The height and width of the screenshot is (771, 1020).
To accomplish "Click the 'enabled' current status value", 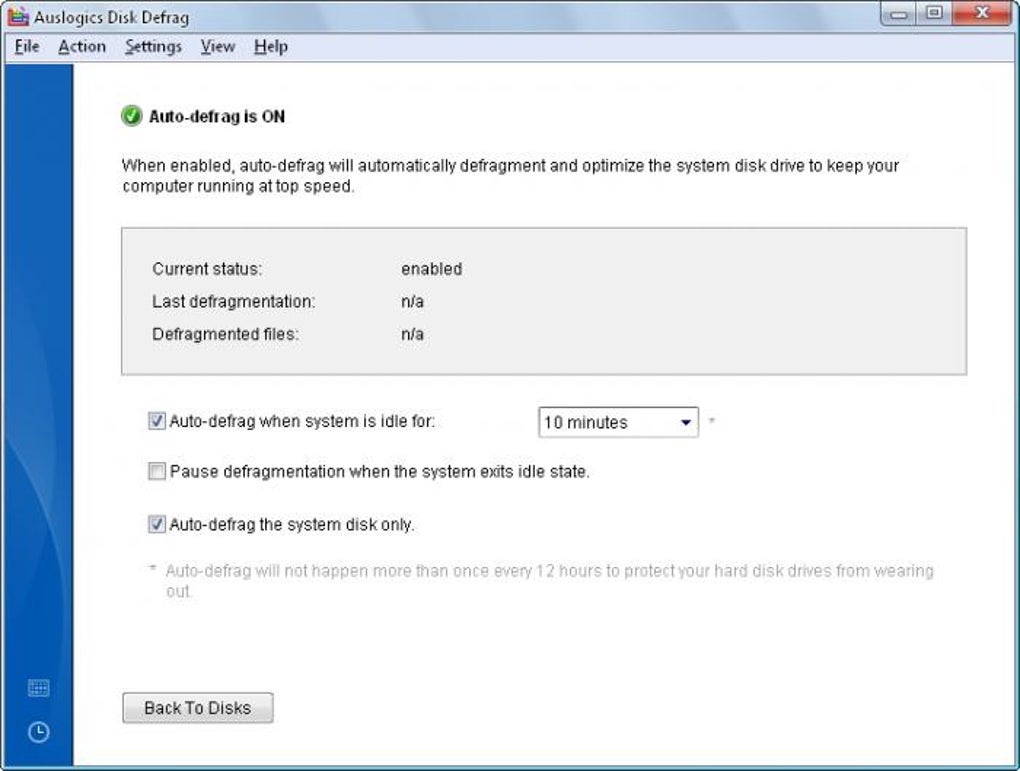I will pos(431,269).
